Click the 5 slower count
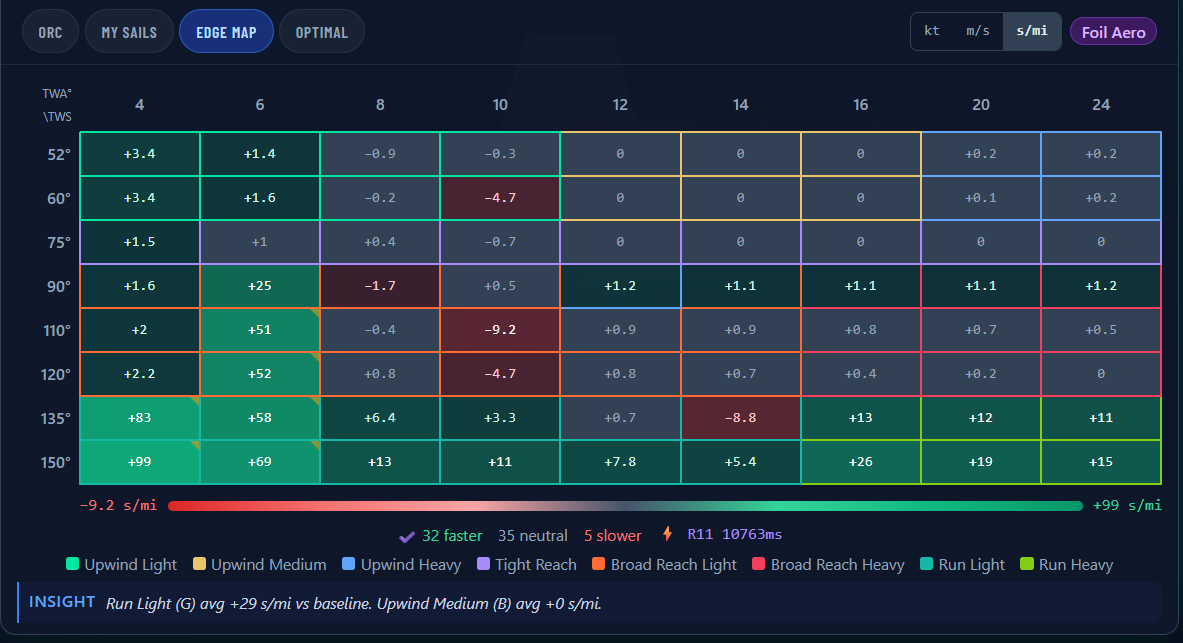 click(x=613, y=536)
